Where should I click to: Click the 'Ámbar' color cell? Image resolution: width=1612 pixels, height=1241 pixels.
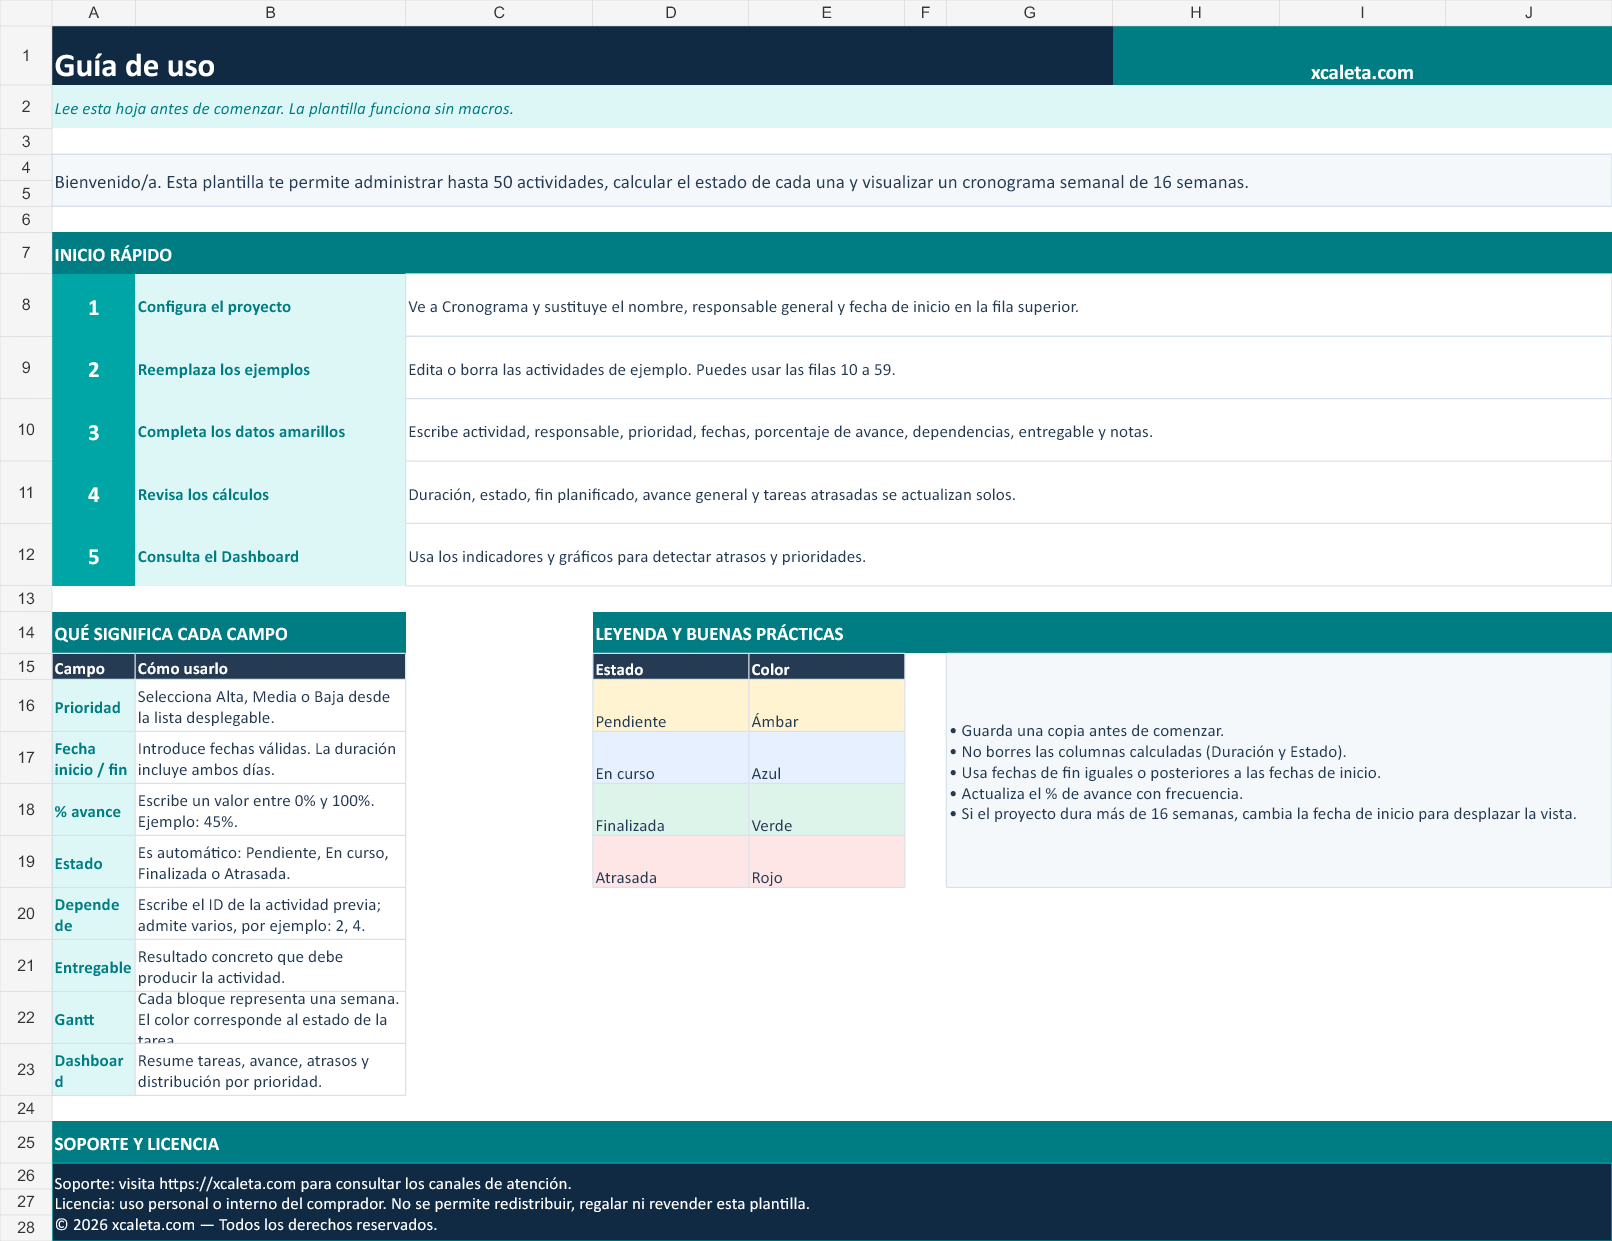click(826, 706)
